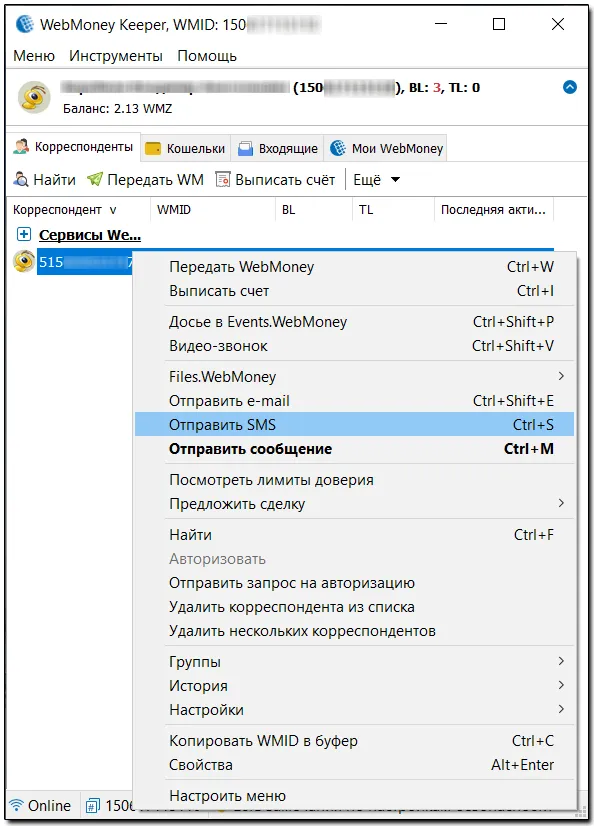The width and height of the screenshot is (594, 826).
Task: Click the globe icon on Мои WebMoney tab
Action: click(x=338, y=149)
